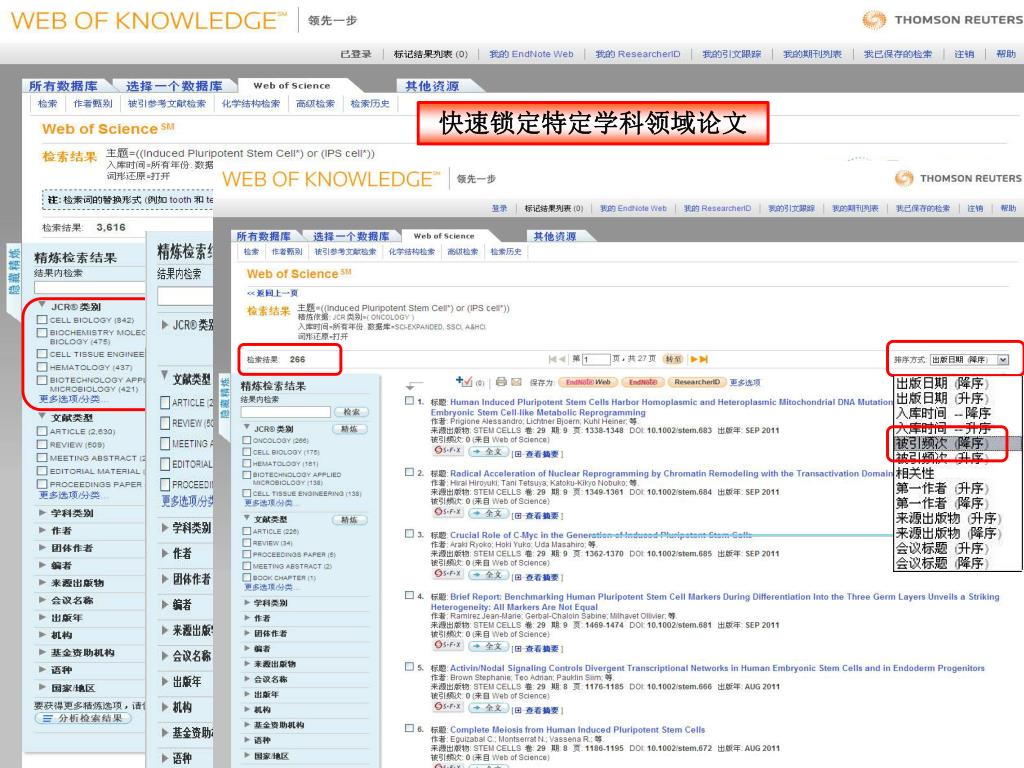Click the 返回上一页 back link

tap(272, 293)
